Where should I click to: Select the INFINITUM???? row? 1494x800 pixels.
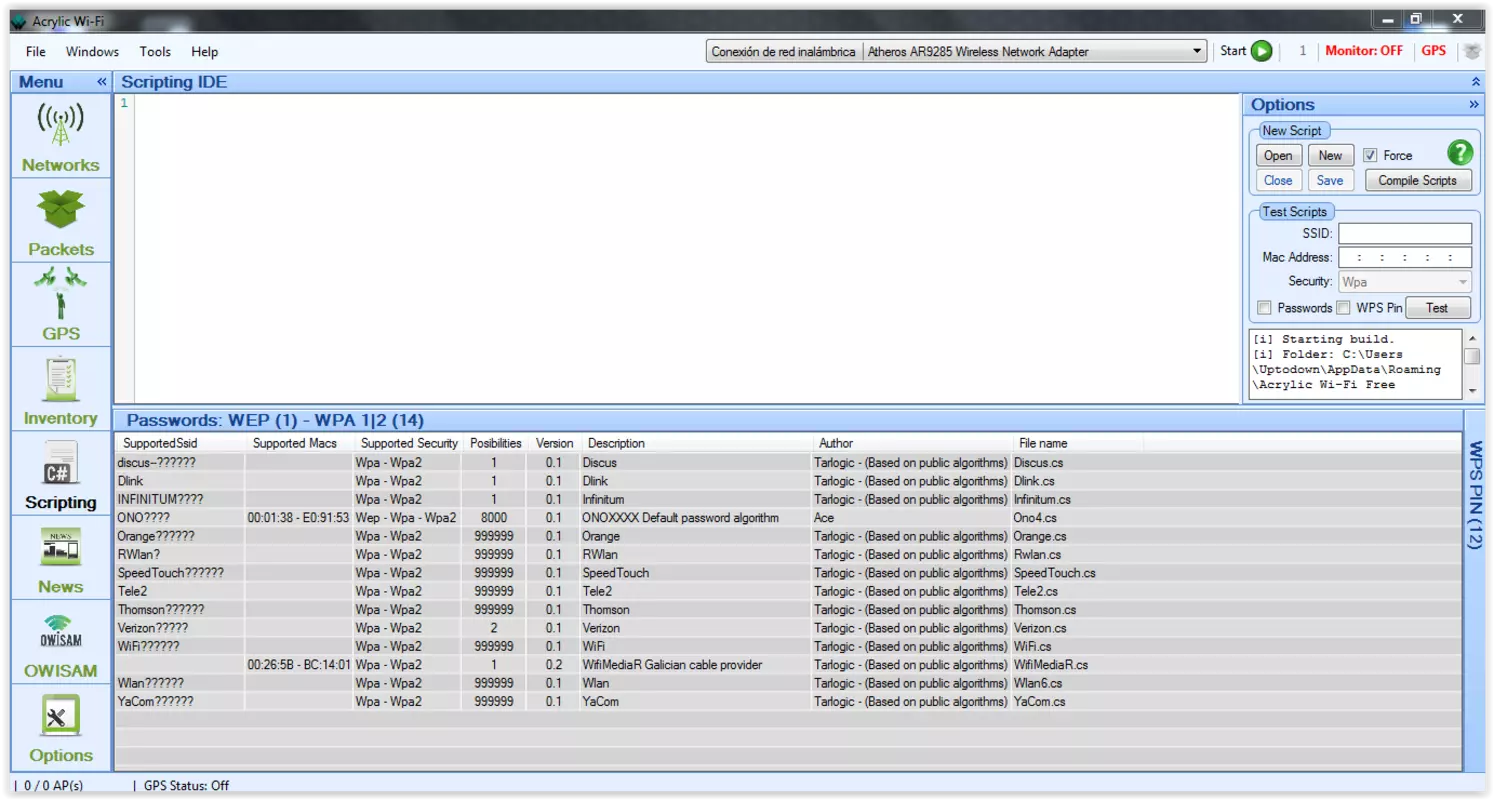(x=788, y=499)
